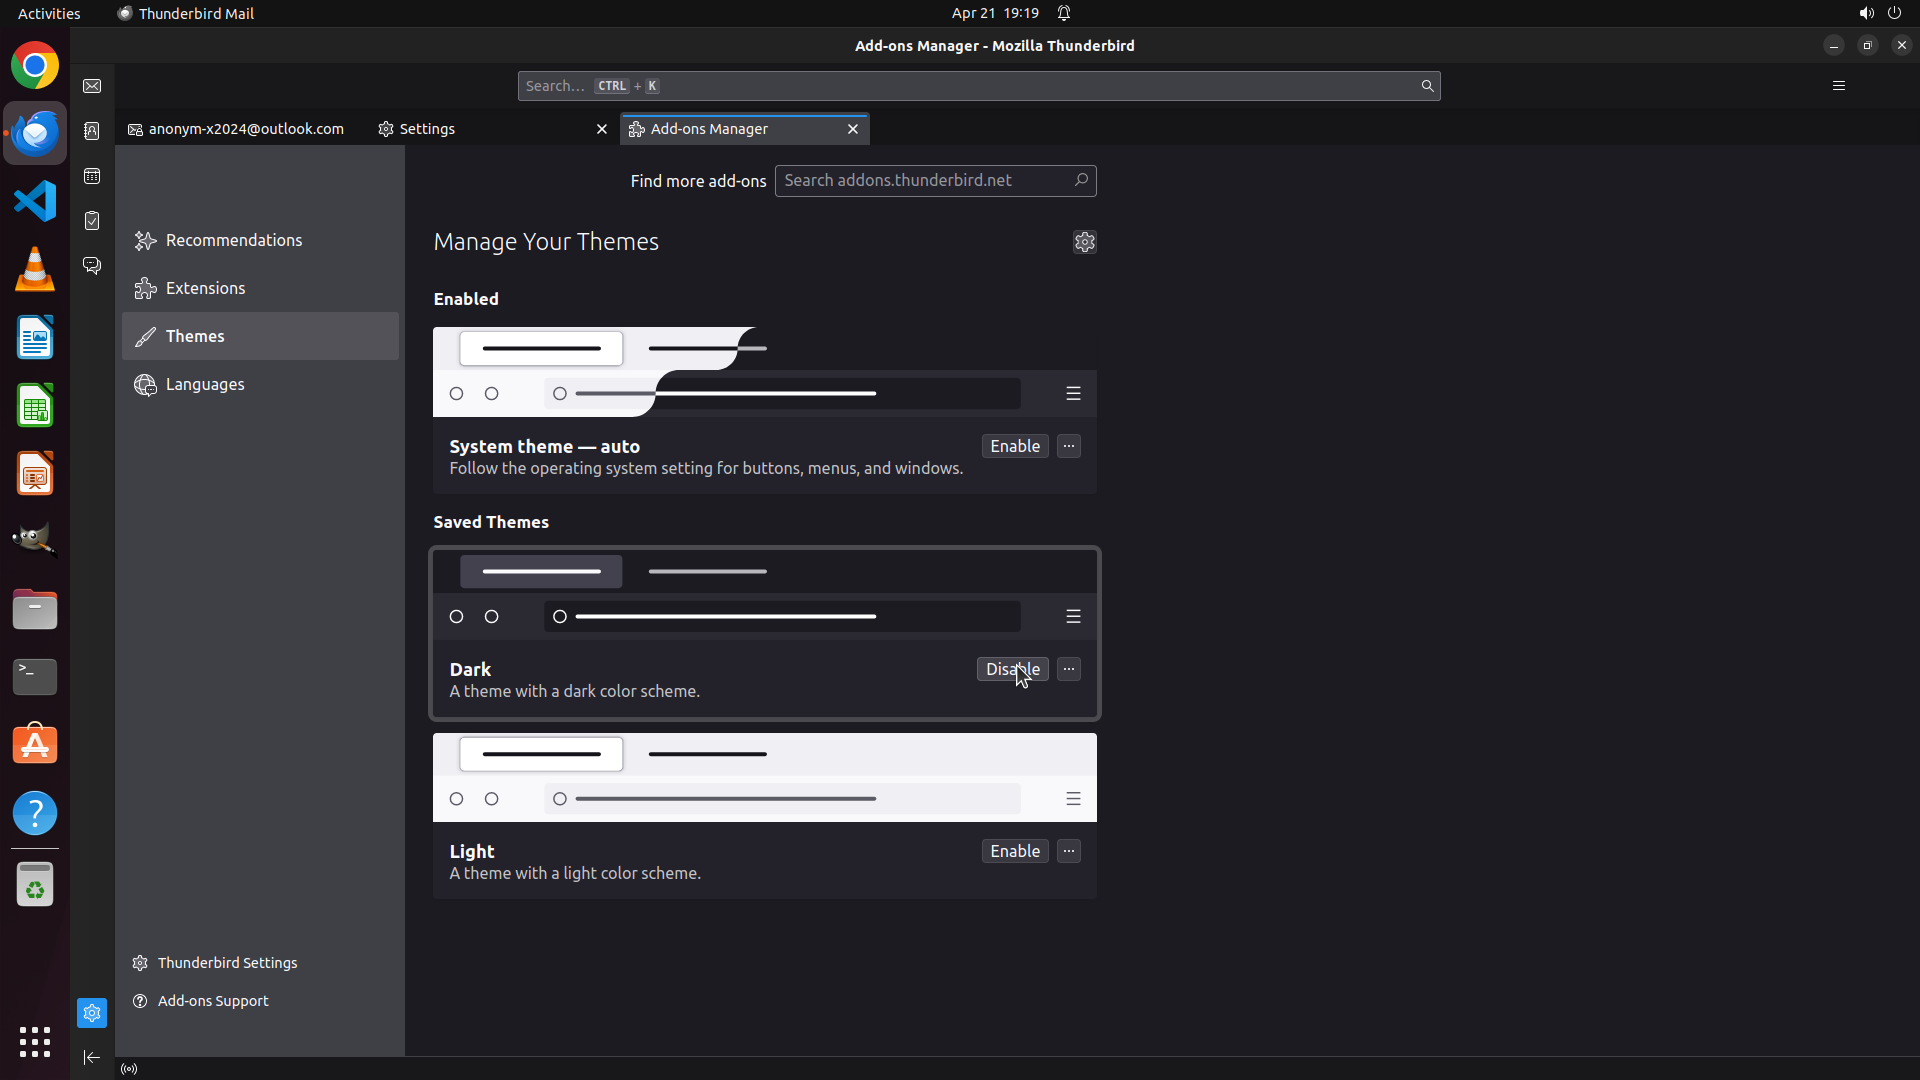Open more options for Light theme
The height and width of the screenshot is (1080, 1920).
(1069, 851)
